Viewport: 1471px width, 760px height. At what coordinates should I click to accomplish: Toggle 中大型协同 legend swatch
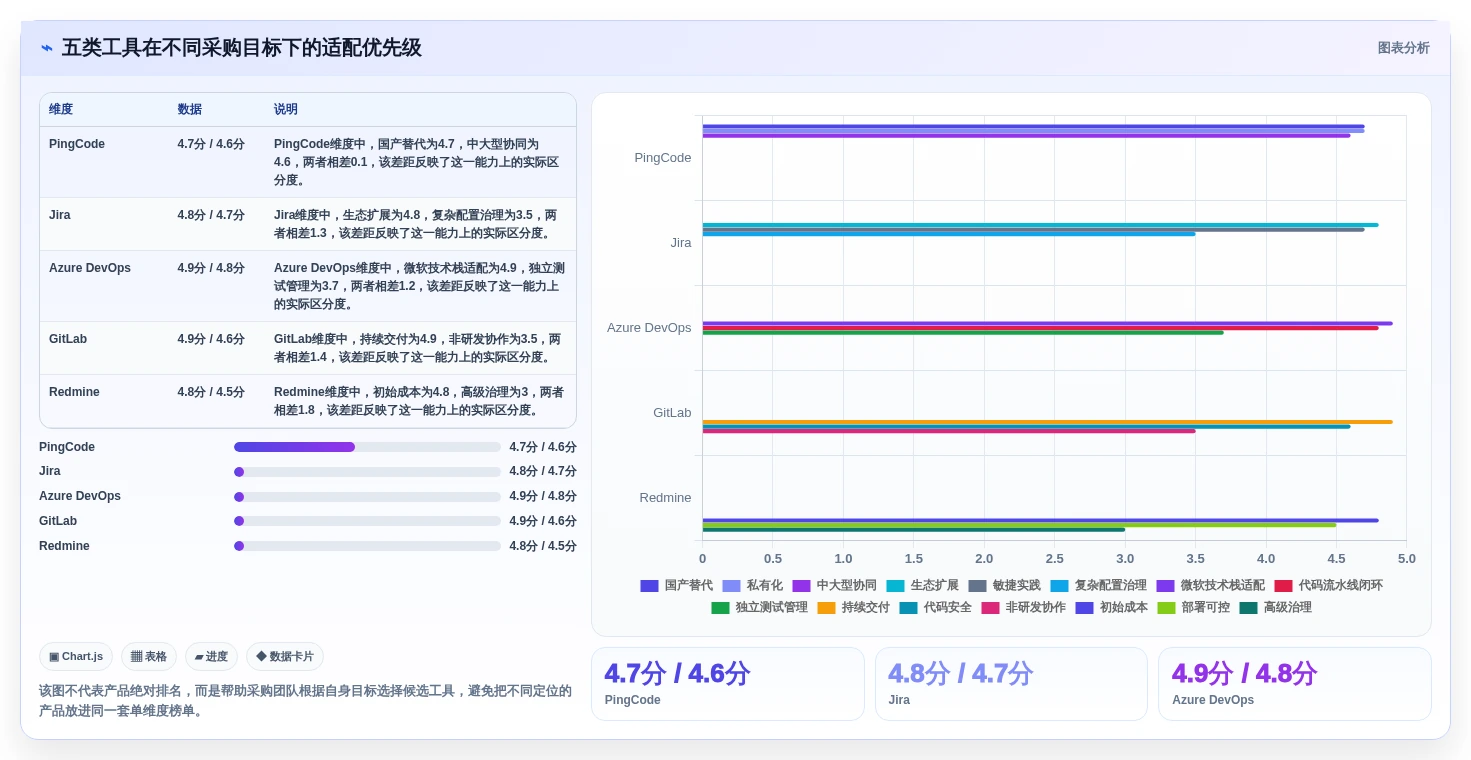801,586
